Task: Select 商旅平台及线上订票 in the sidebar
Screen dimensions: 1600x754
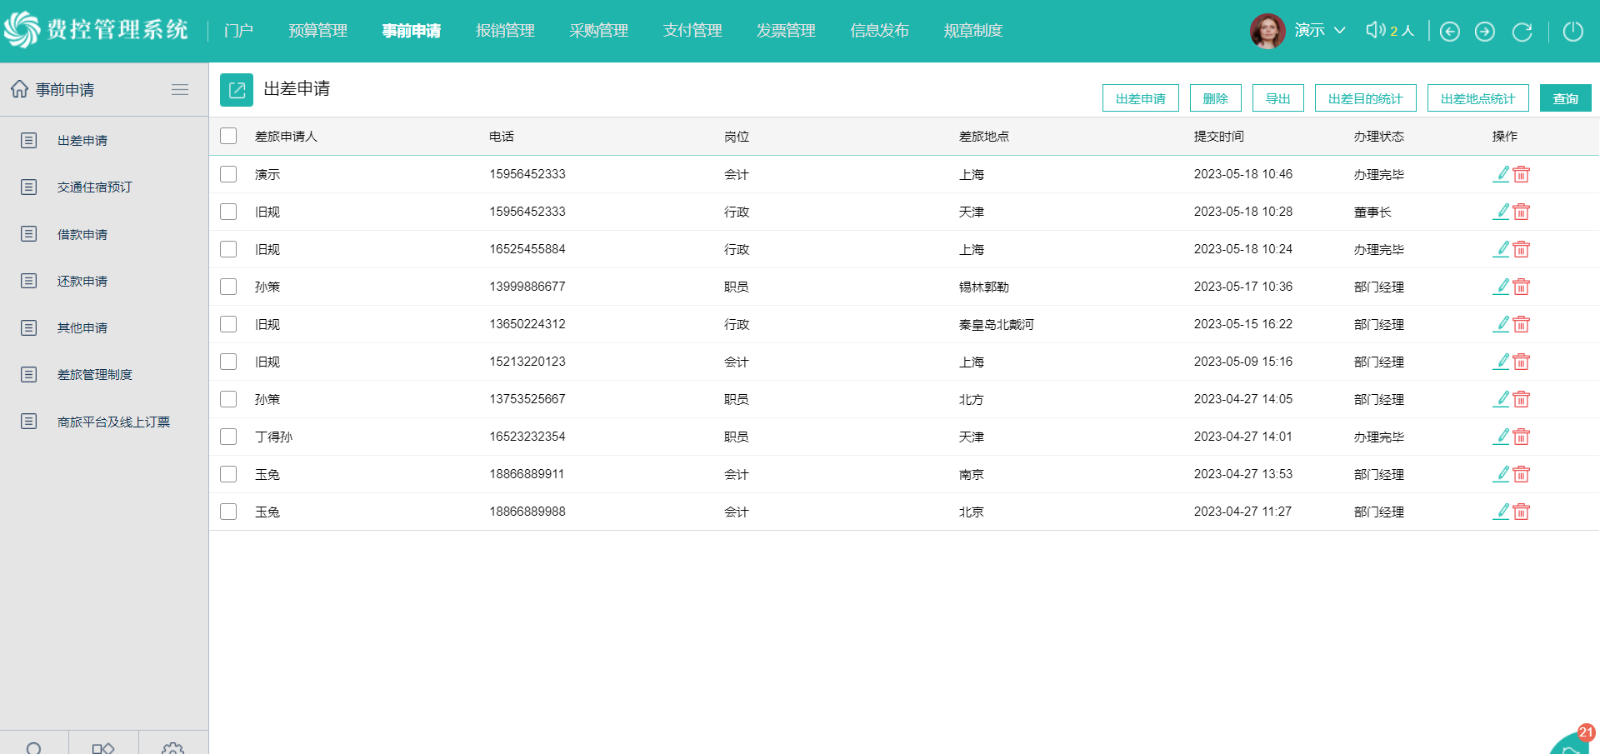Action: click(x=113, y=422)
